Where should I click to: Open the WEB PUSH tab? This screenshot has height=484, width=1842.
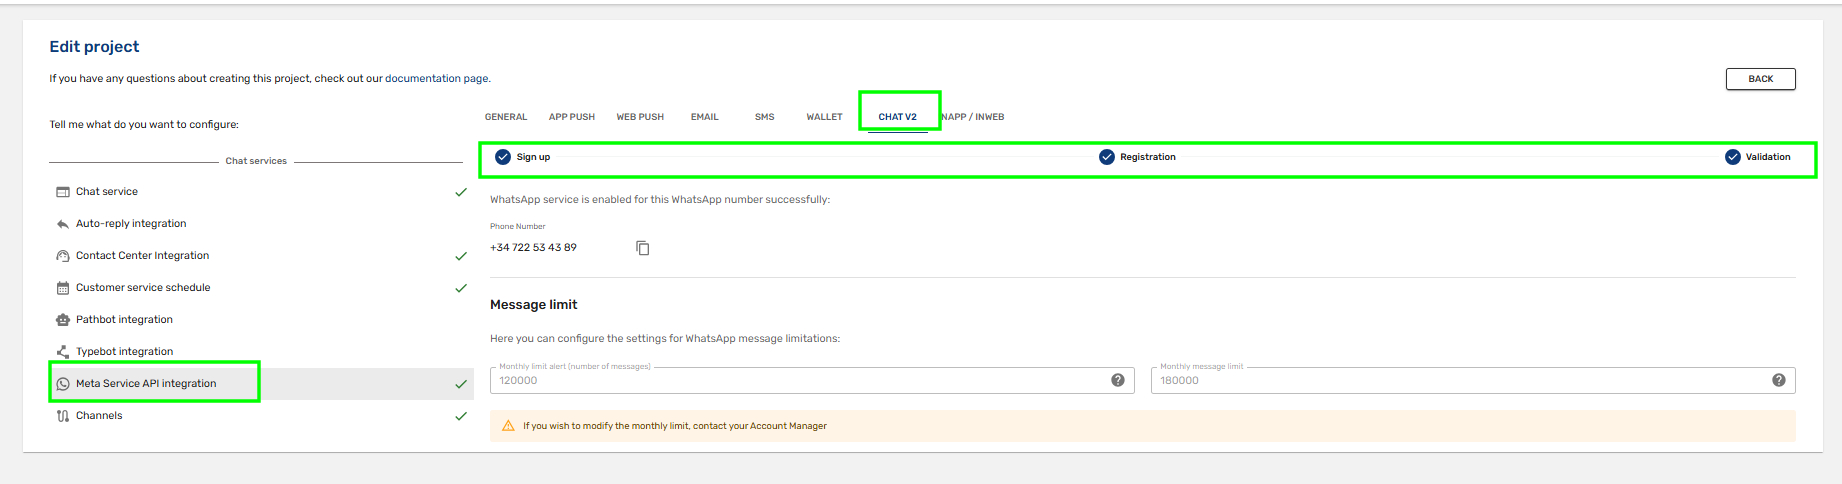640,117
